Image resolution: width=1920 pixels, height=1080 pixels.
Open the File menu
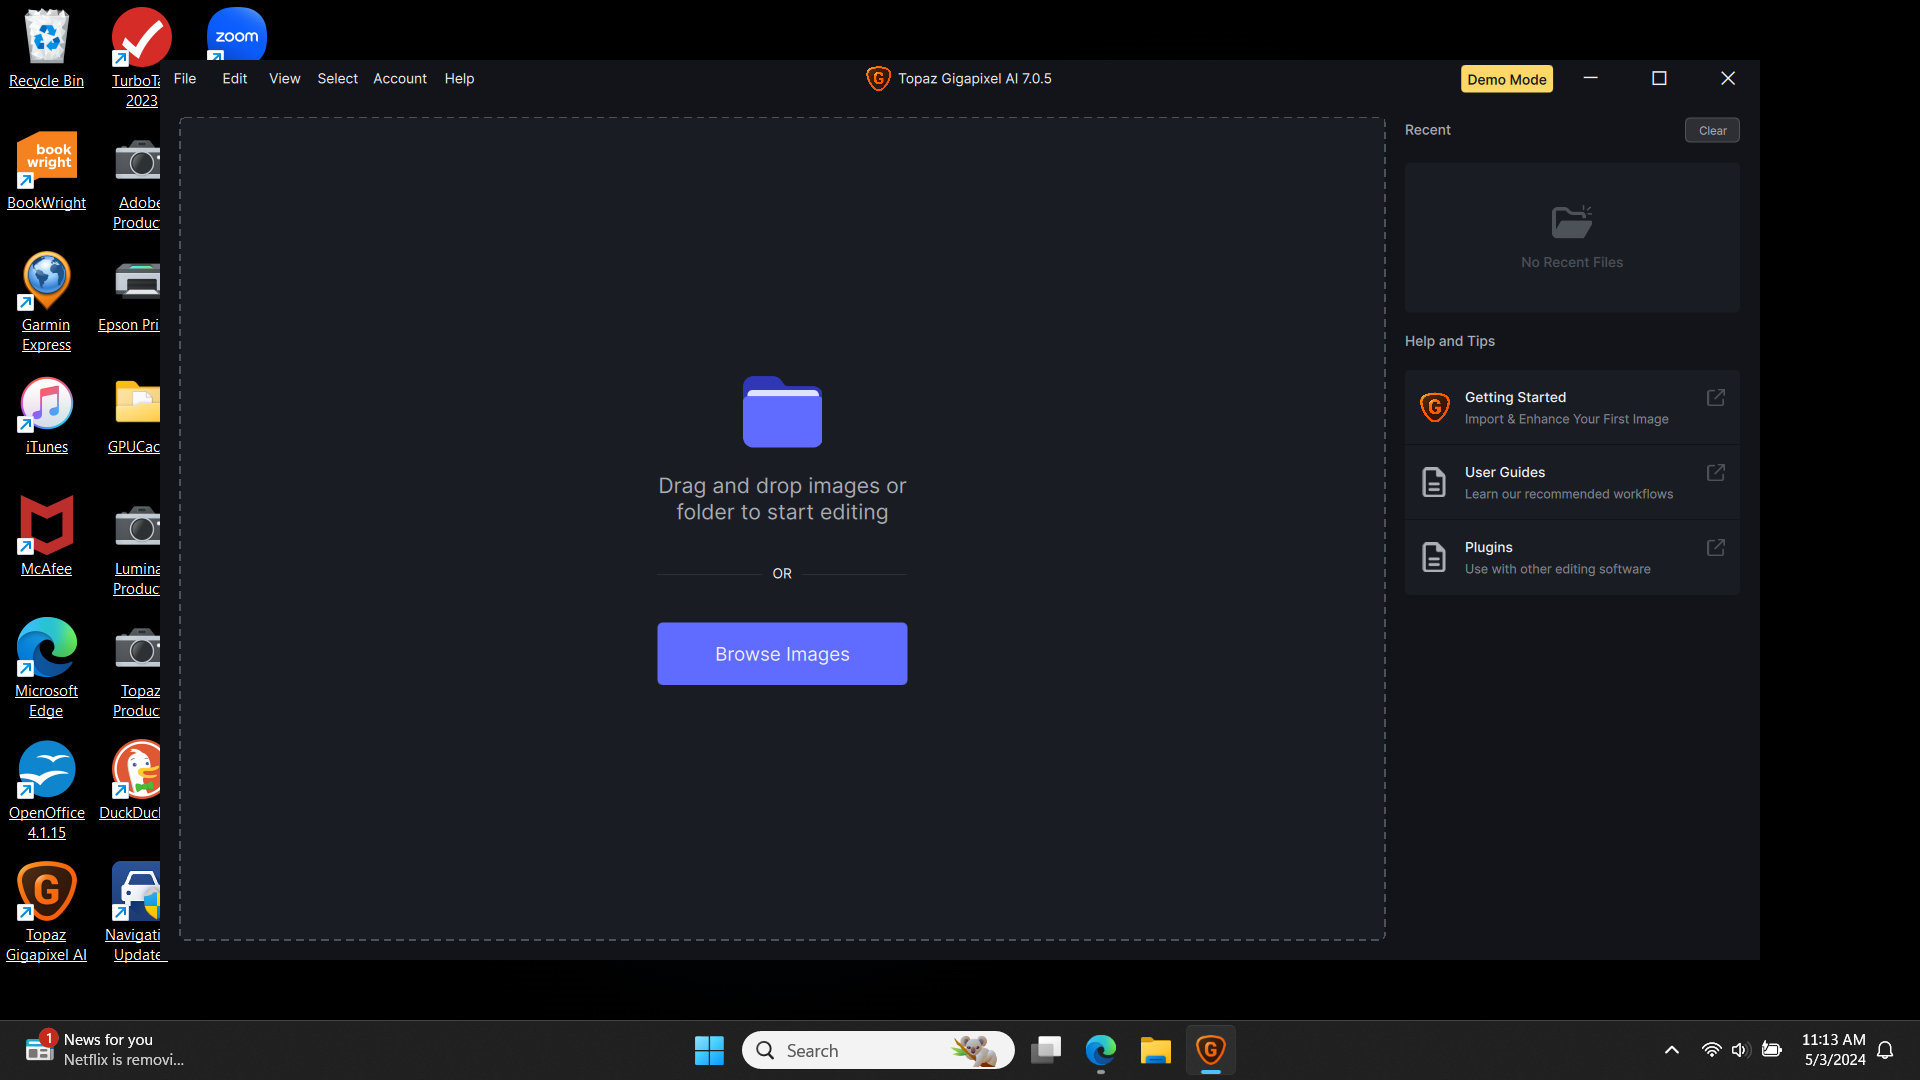[185, 79]
